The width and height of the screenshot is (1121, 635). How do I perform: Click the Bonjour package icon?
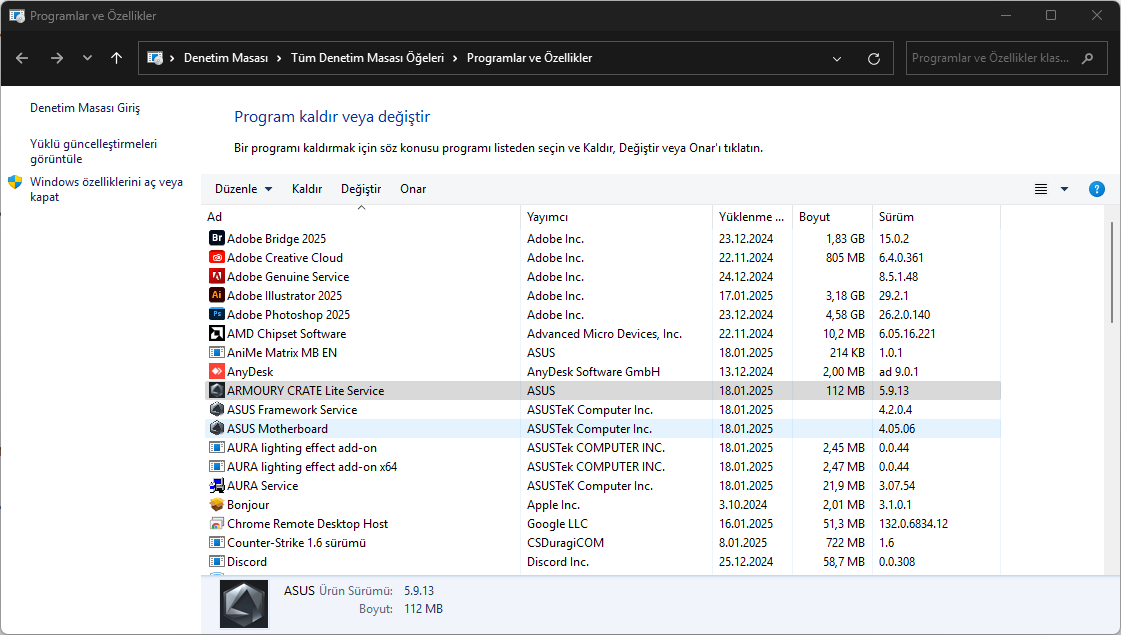point(216,505)
